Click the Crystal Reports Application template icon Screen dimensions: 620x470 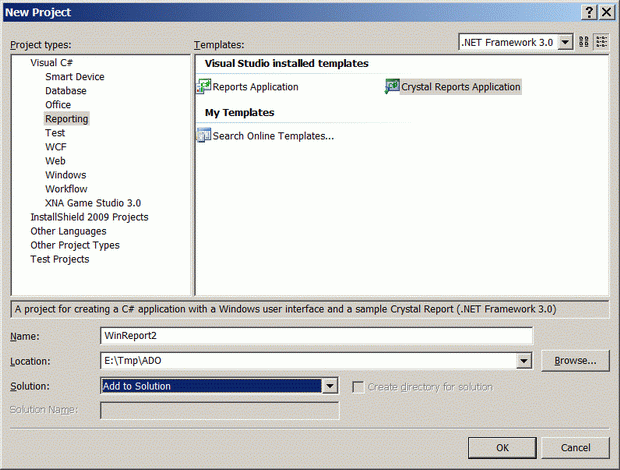[392, 86]
